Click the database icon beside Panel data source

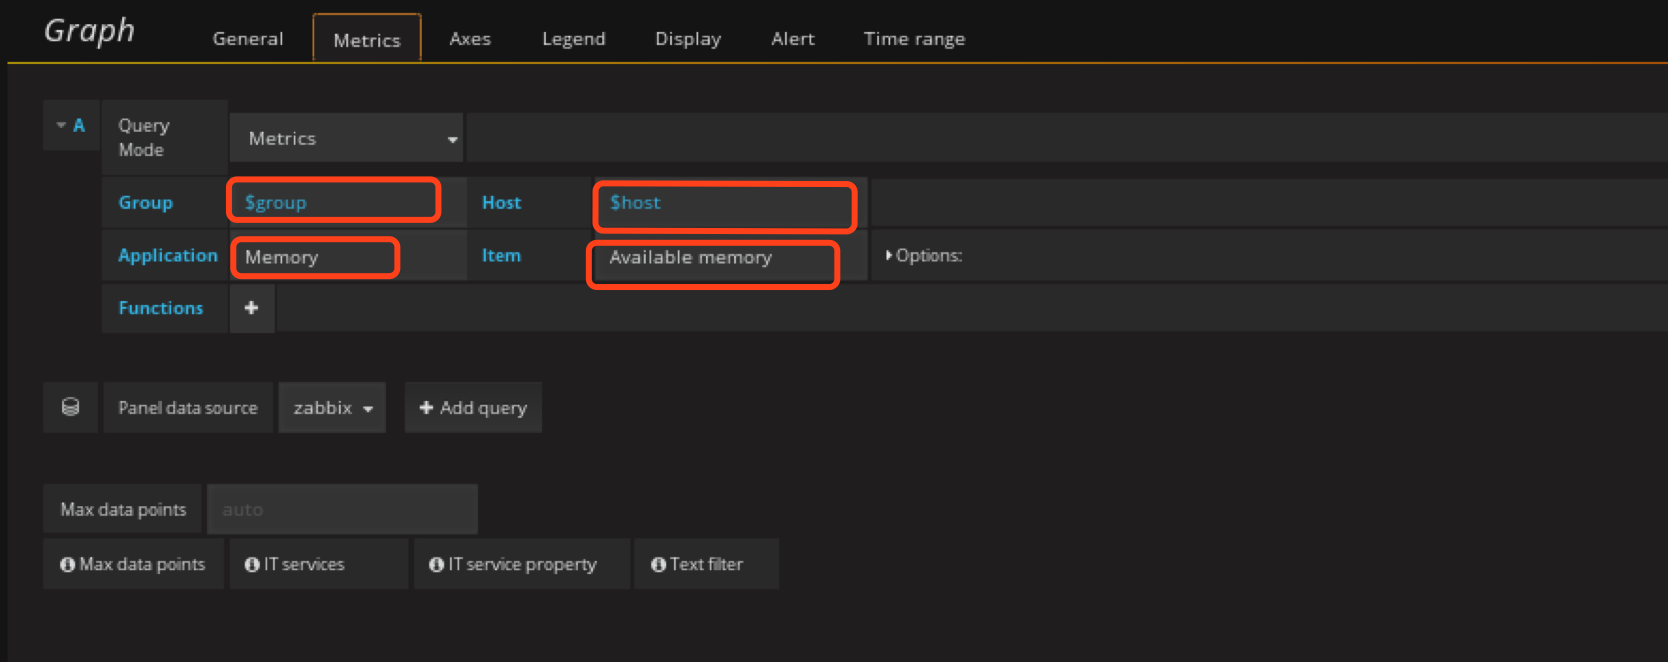tap(70, 407)
